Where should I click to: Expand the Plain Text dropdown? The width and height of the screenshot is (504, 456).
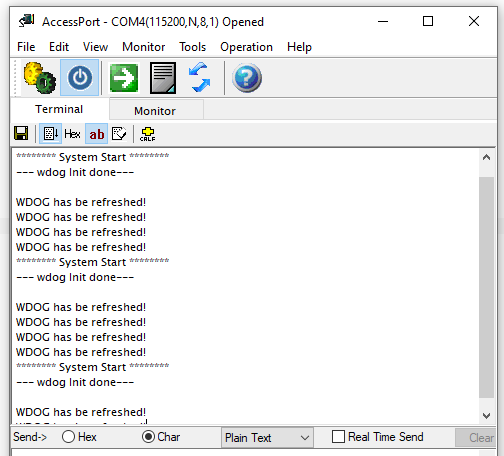pyautogui.click(x=267, y=437)
